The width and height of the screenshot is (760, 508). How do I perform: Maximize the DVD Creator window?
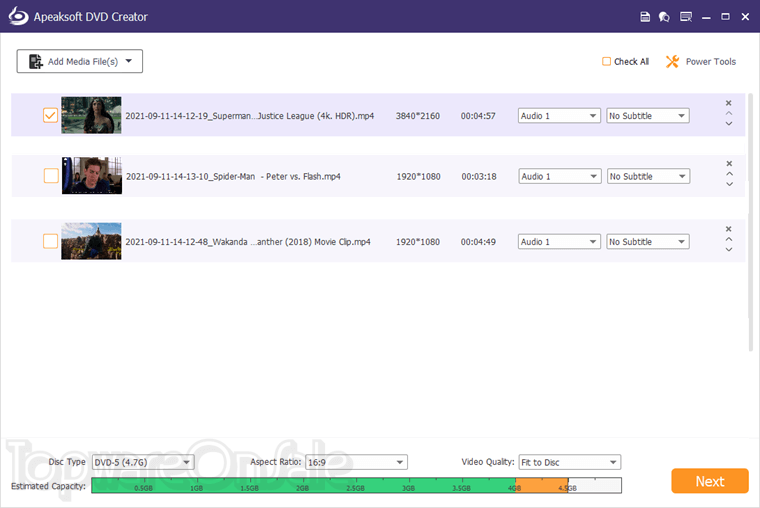[x=725, y=17]
